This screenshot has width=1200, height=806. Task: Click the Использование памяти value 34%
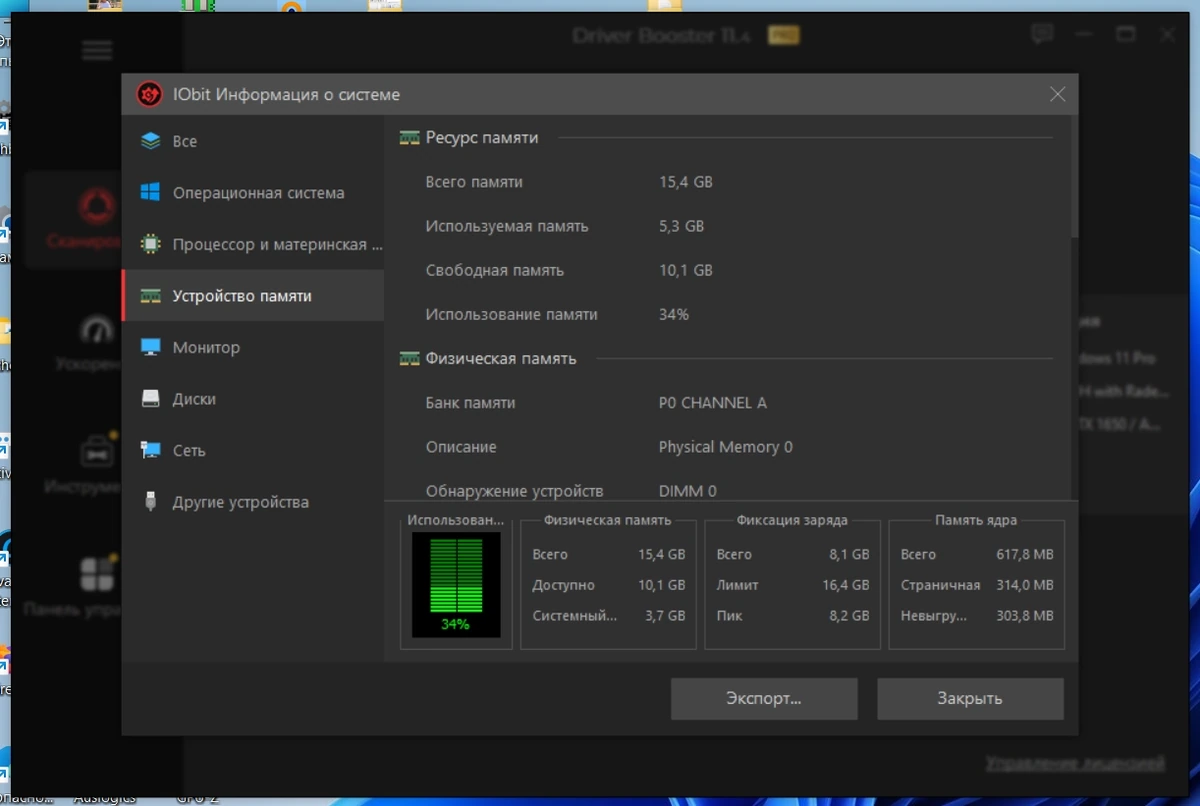[674, 314]
